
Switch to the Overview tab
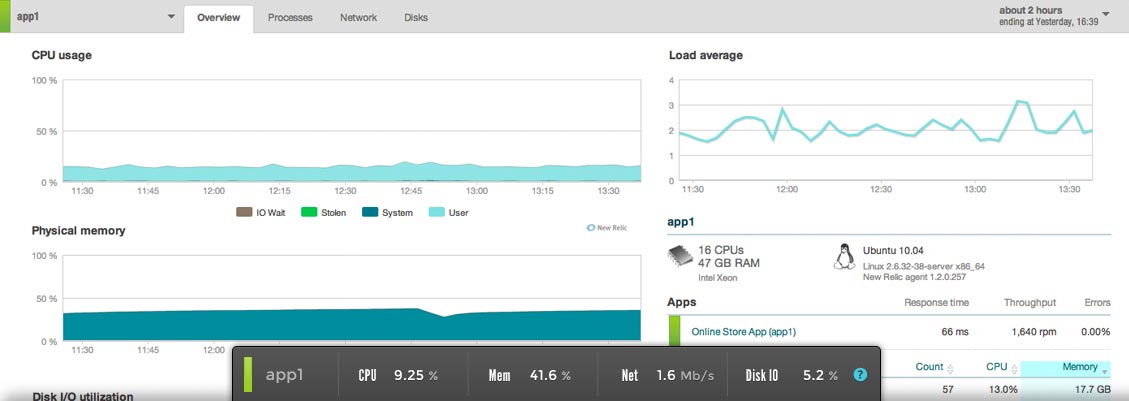click(218, 18)
